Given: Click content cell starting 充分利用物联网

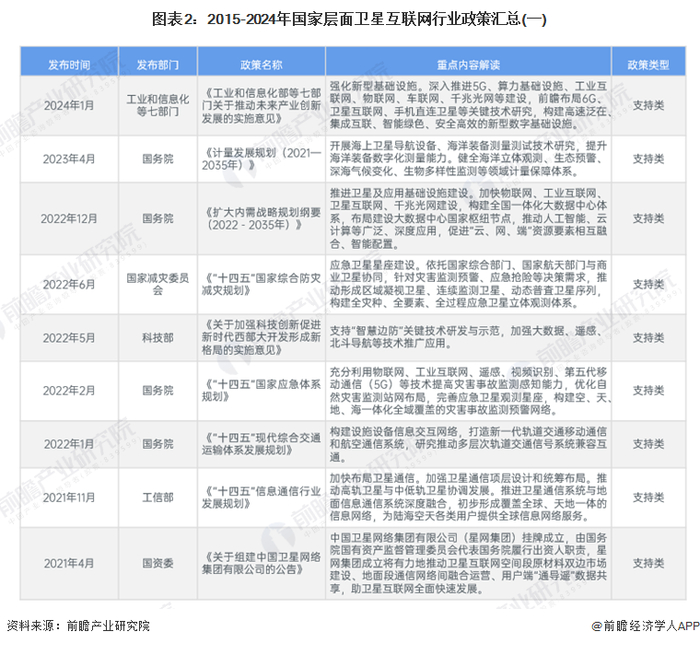Looking at the screenshot, I should [468, 391].
